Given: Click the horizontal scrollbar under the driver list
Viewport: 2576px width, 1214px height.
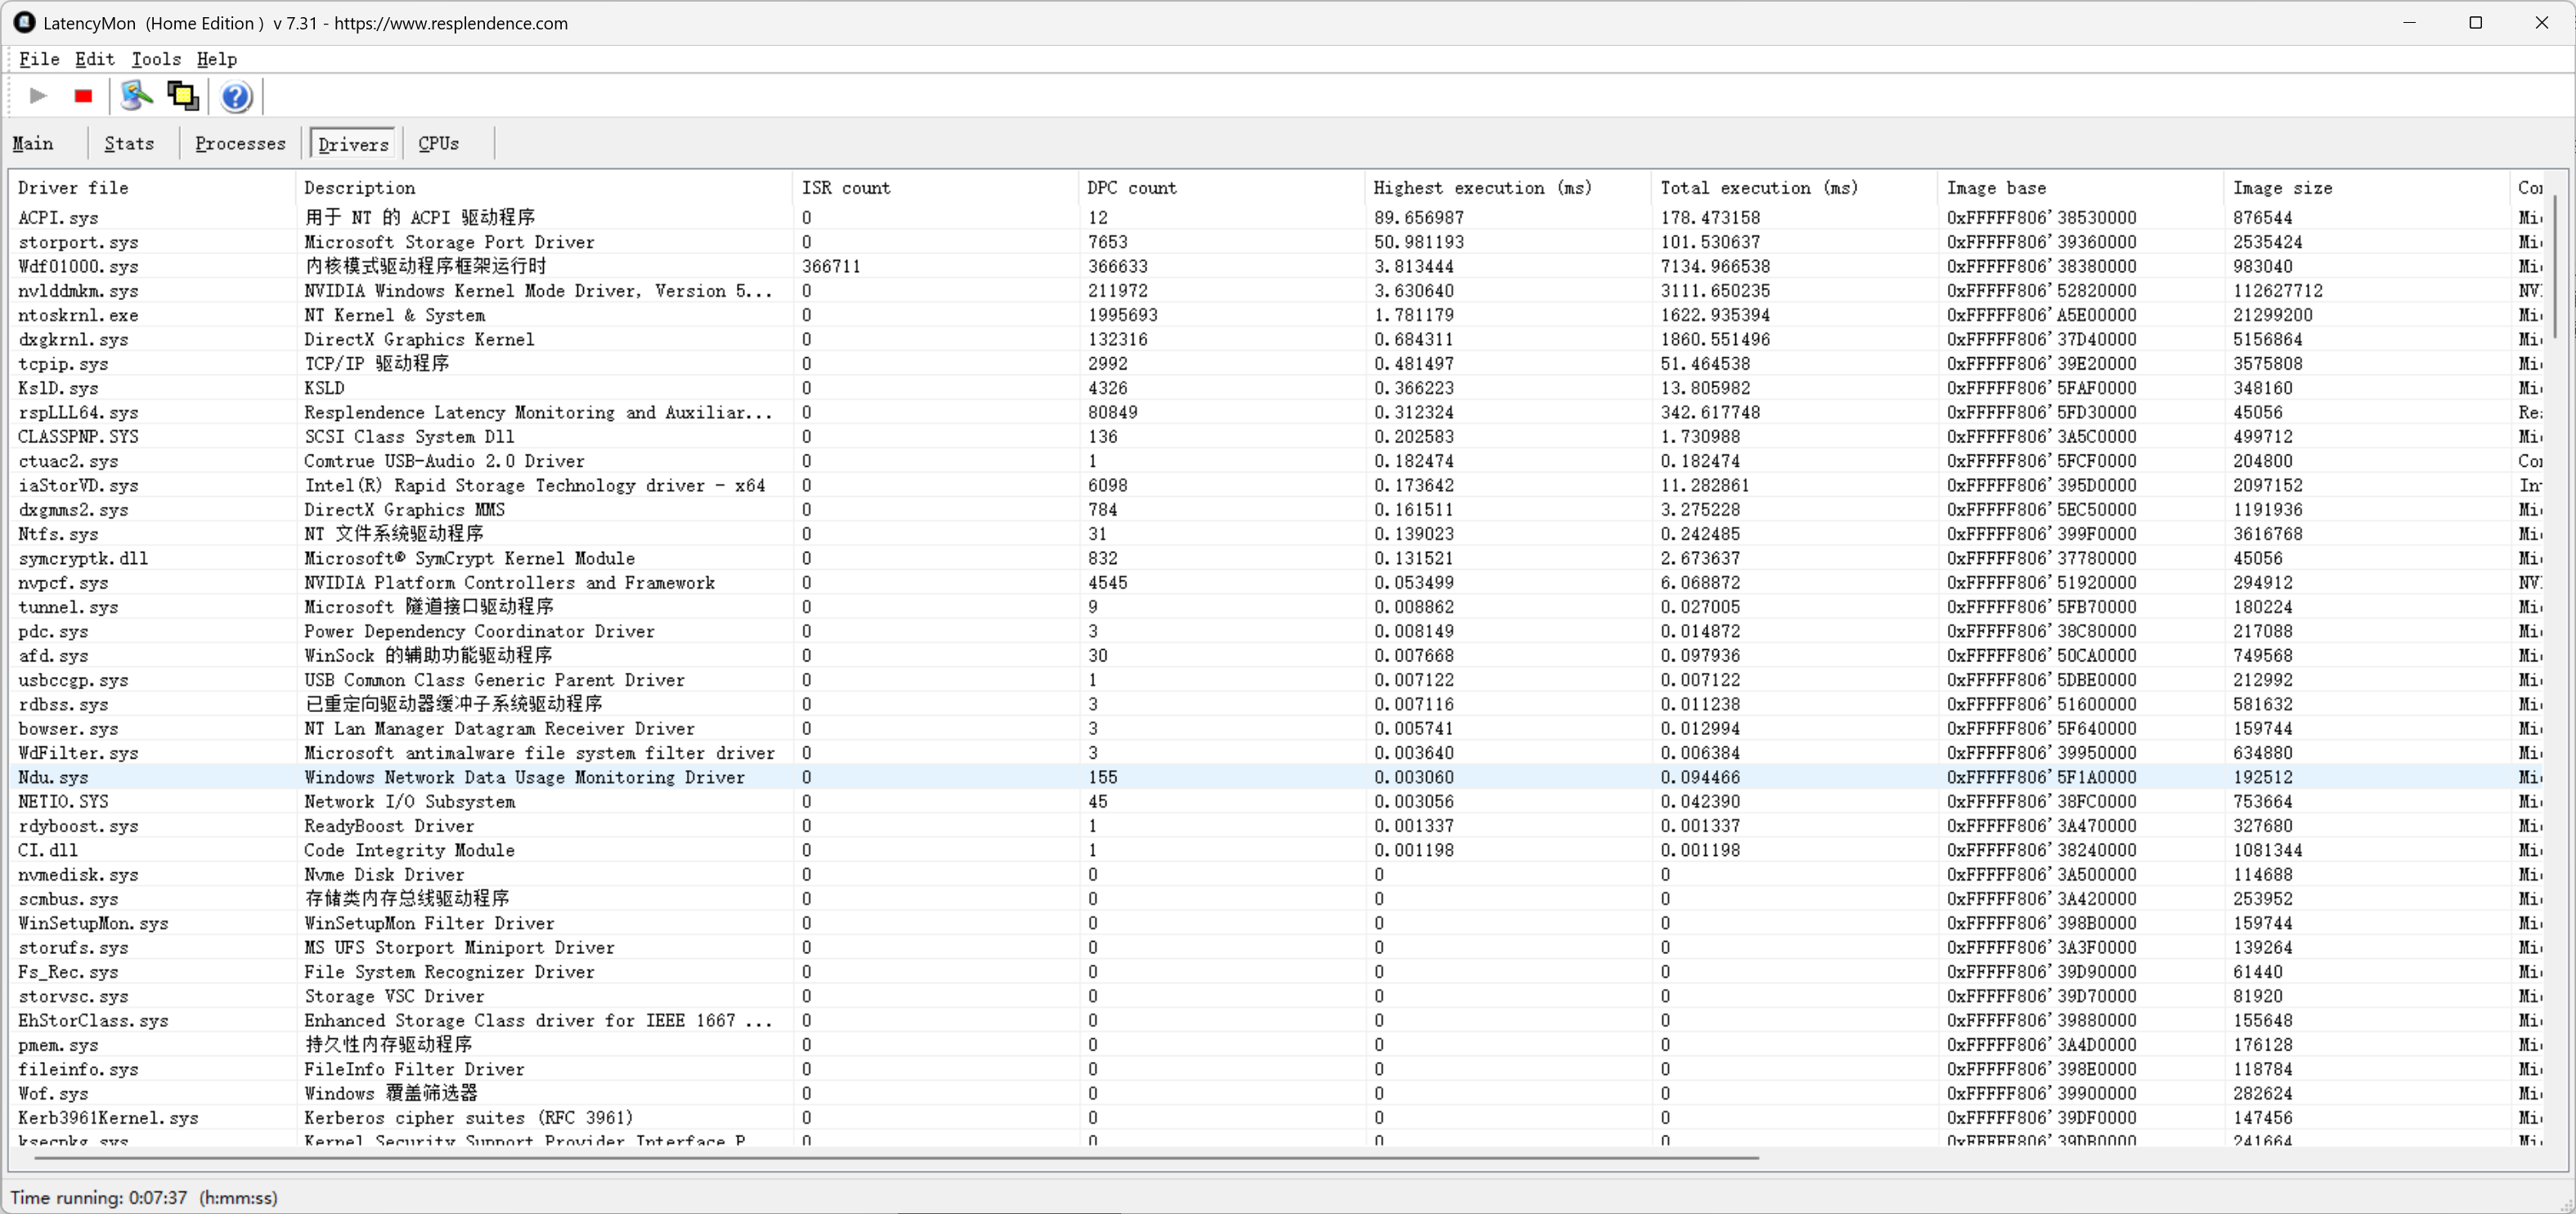Looking at the screenshot, I should [896, 1158].
